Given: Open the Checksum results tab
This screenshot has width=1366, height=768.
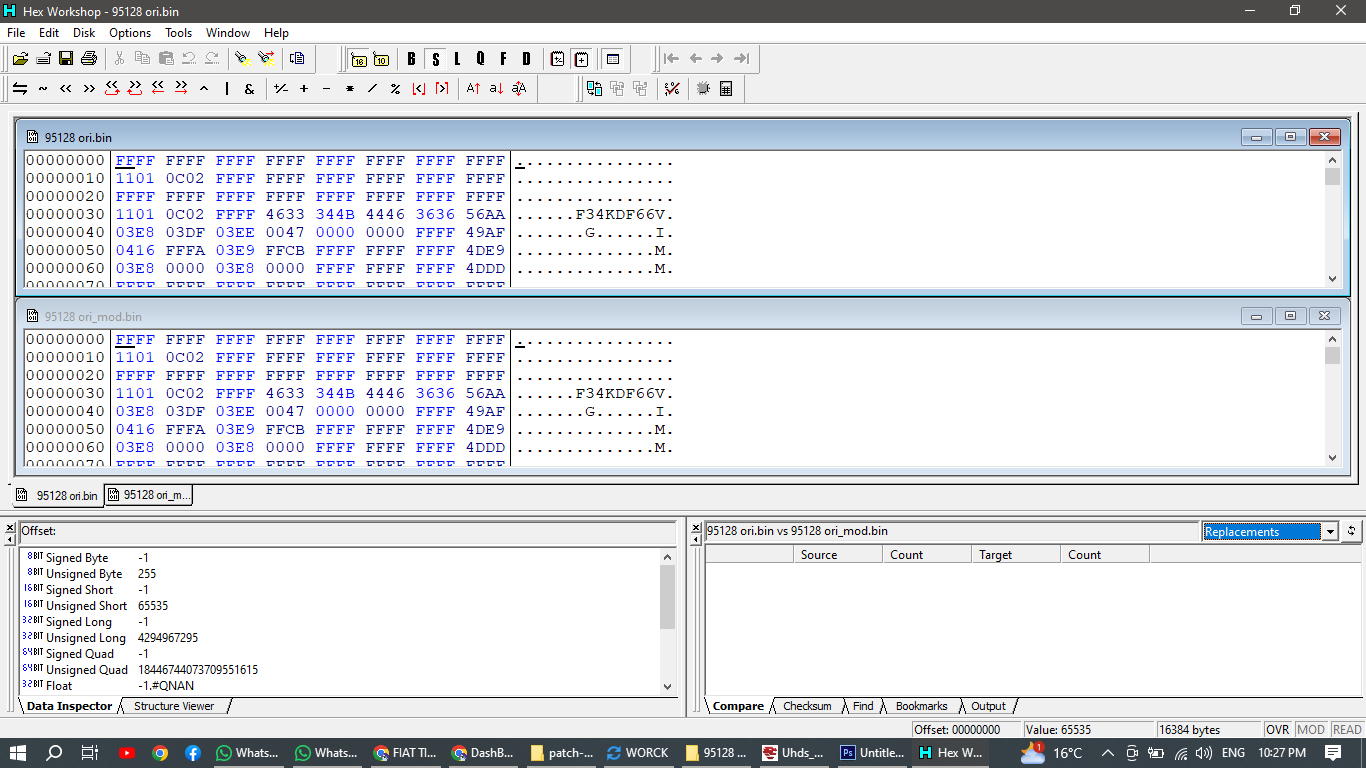Looking at the screenshot, I should tap(807, 706).
